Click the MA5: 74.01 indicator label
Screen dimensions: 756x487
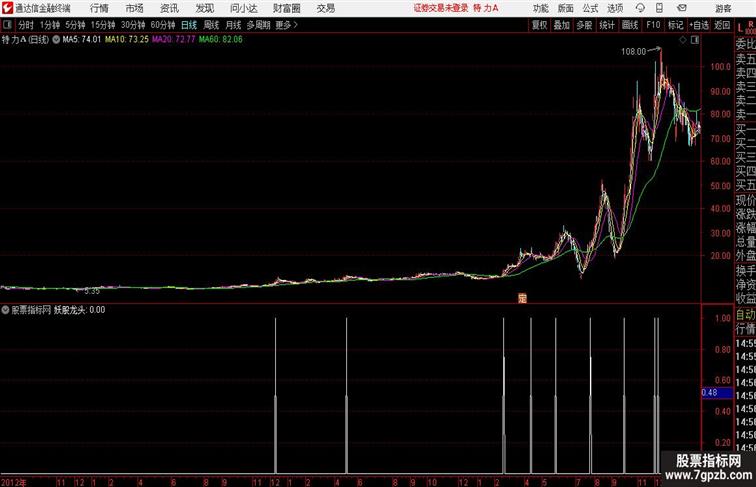point(82,40)
